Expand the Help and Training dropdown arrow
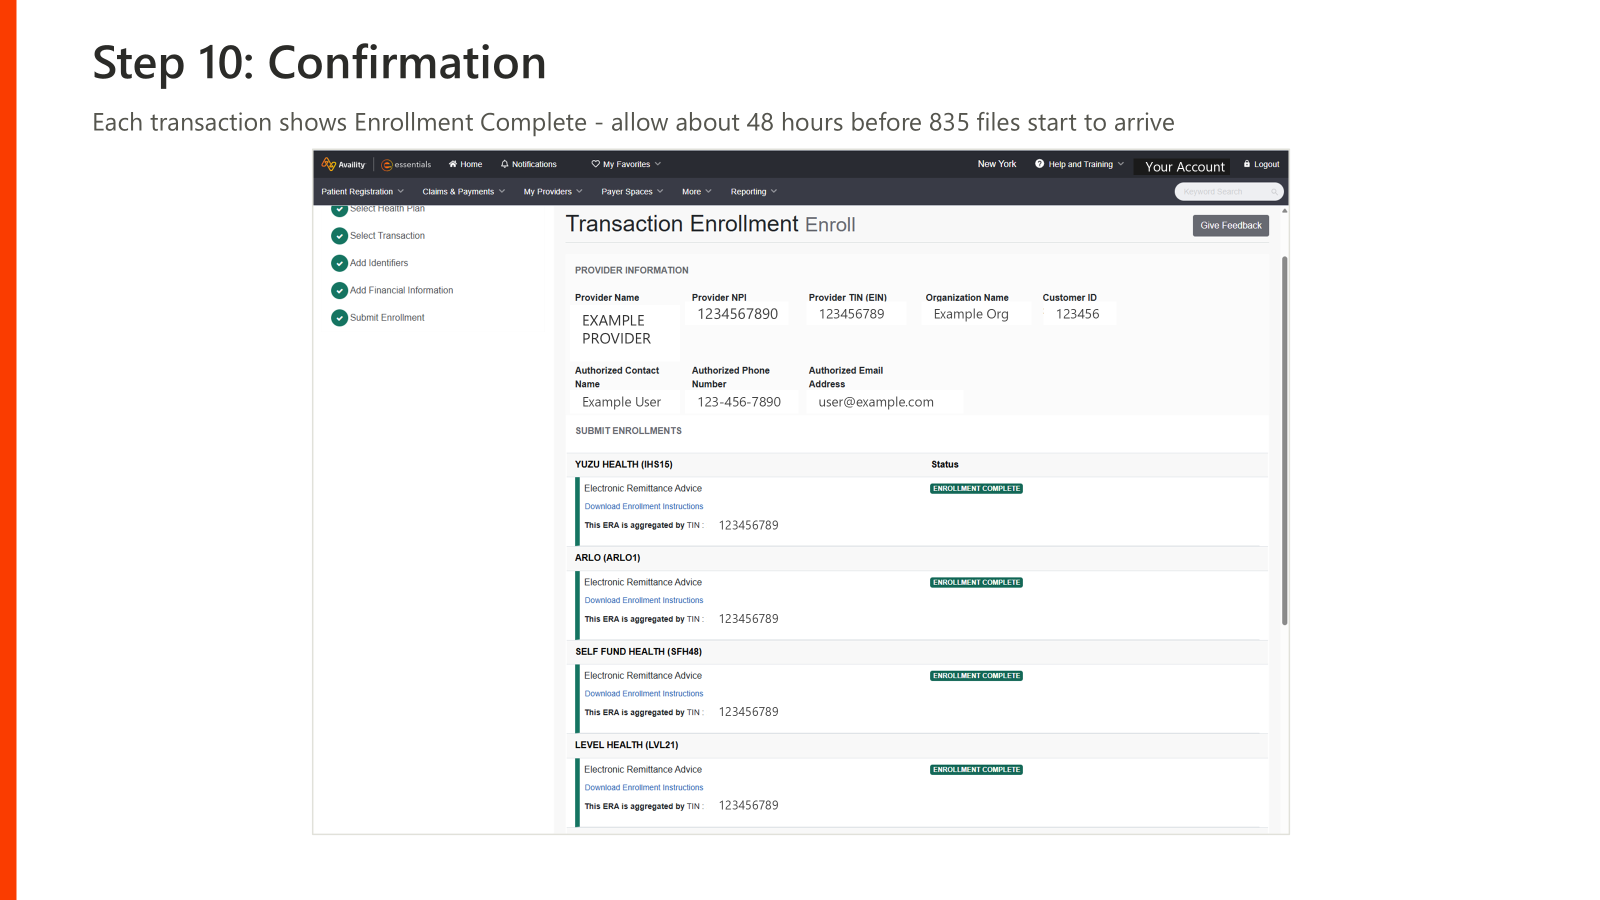This screenshot has height=900, width=1600. click(x=1121, y=164)
